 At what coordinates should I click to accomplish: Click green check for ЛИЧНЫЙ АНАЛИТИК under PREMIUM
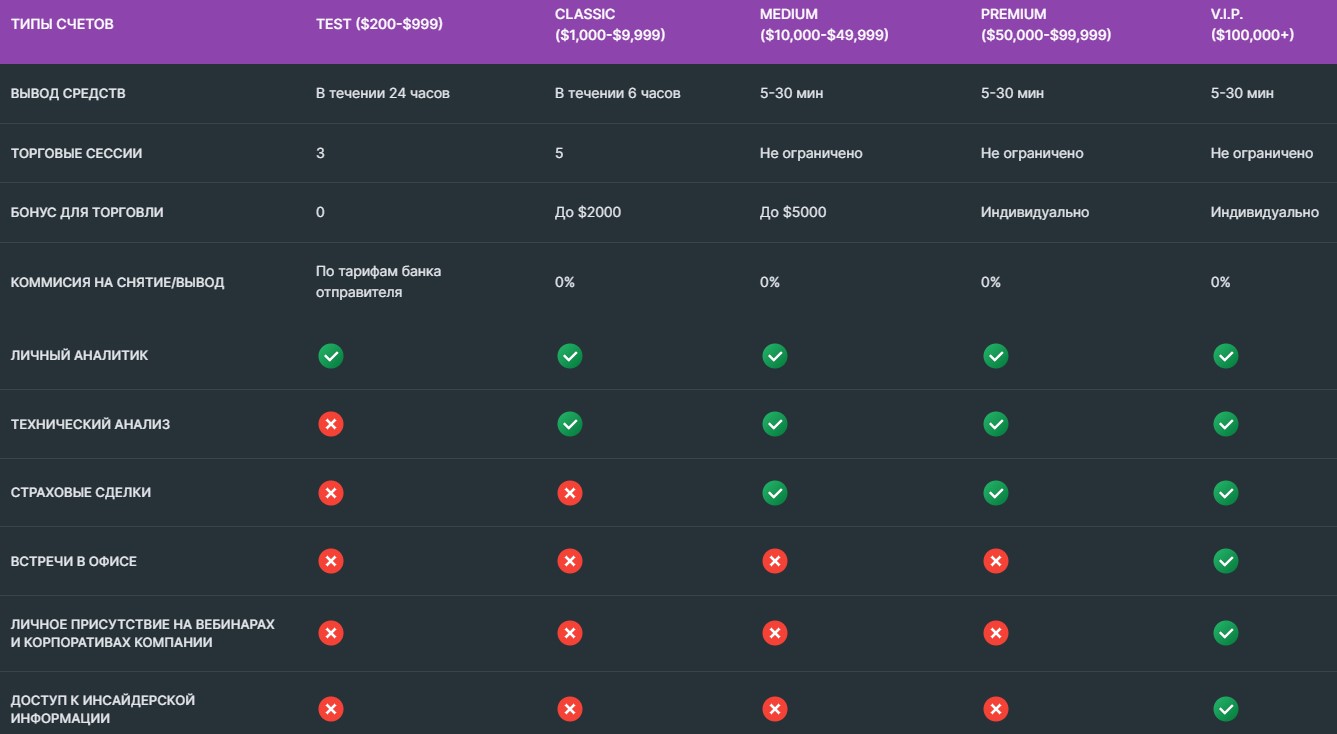pos(996,355)
